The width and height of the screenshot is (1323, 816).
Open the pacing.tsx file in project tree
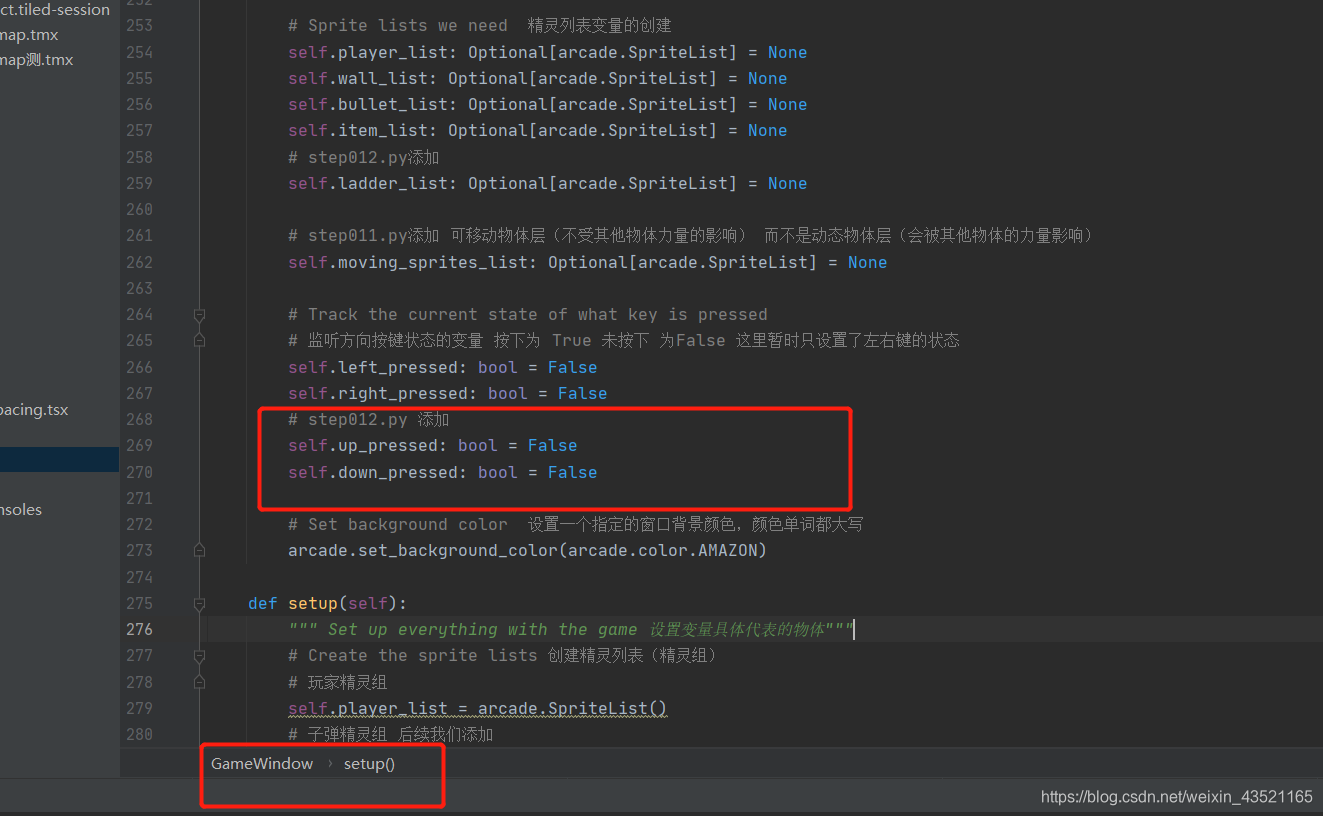tap(34, 410)
